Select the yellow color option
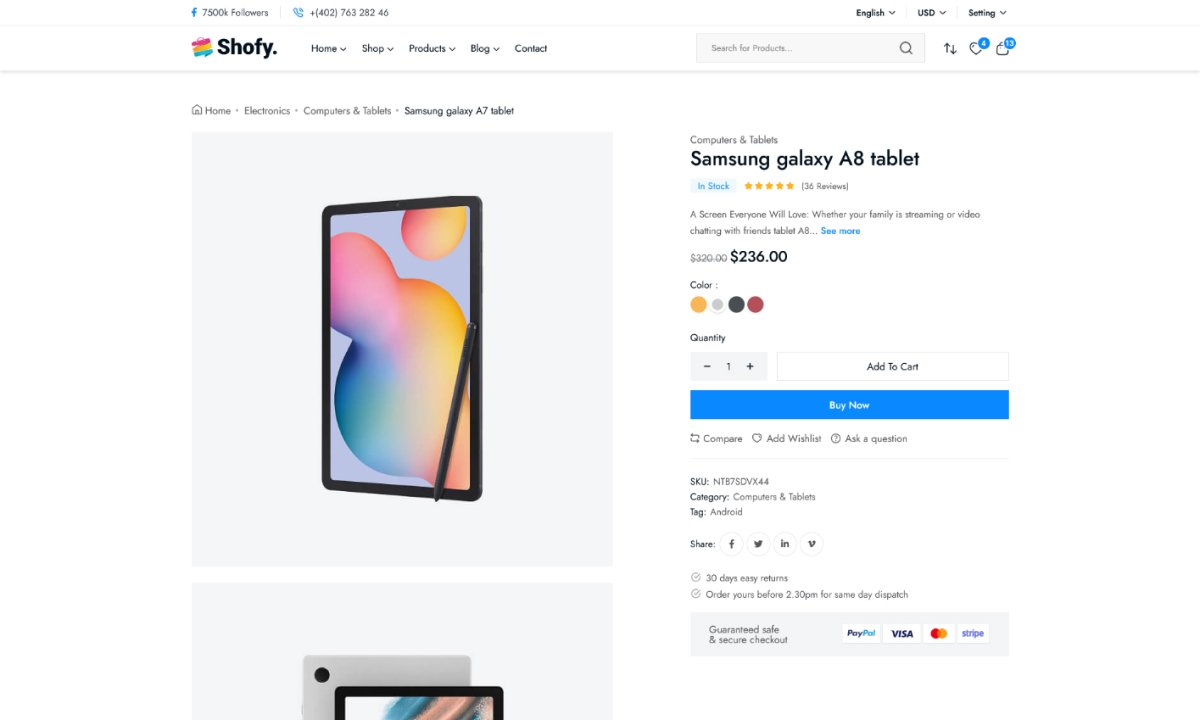1200x720 pixels. point(699,305)
